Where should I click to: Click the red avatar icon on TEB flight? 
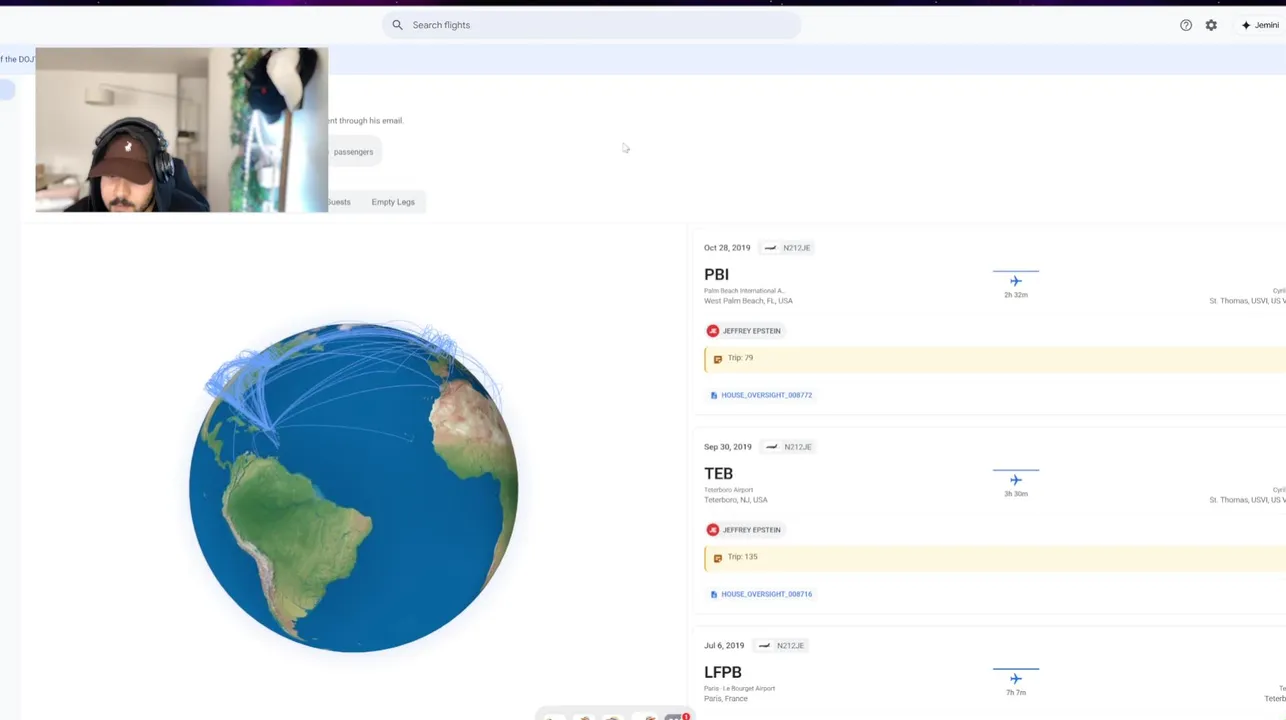point(713,530)
